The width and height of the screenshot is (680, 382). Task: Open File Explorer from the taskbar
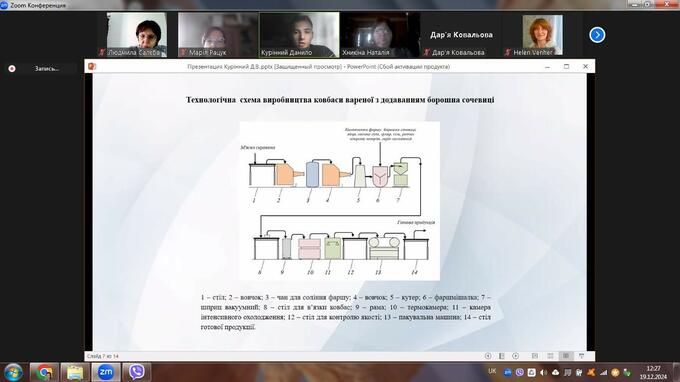tap(75, 372)
